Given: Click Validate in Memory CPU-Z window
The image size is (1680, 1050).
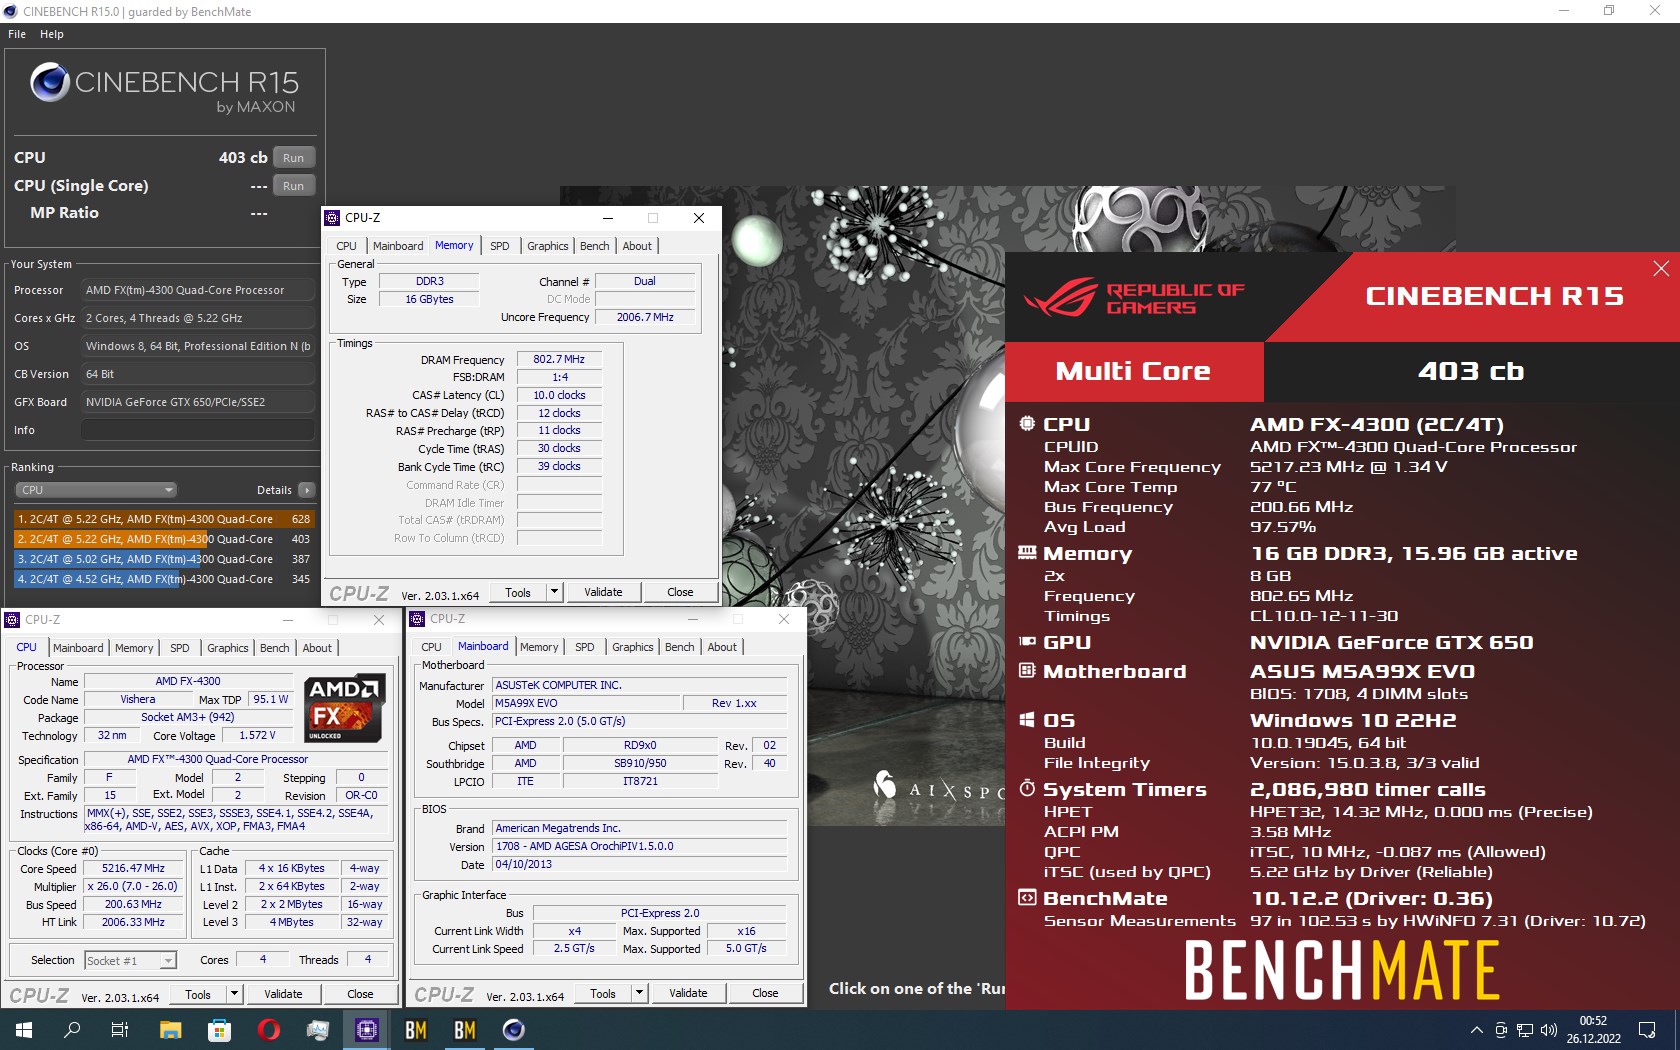Looking at the screenshot, I should pyautogui.click(x=603, y=593).
